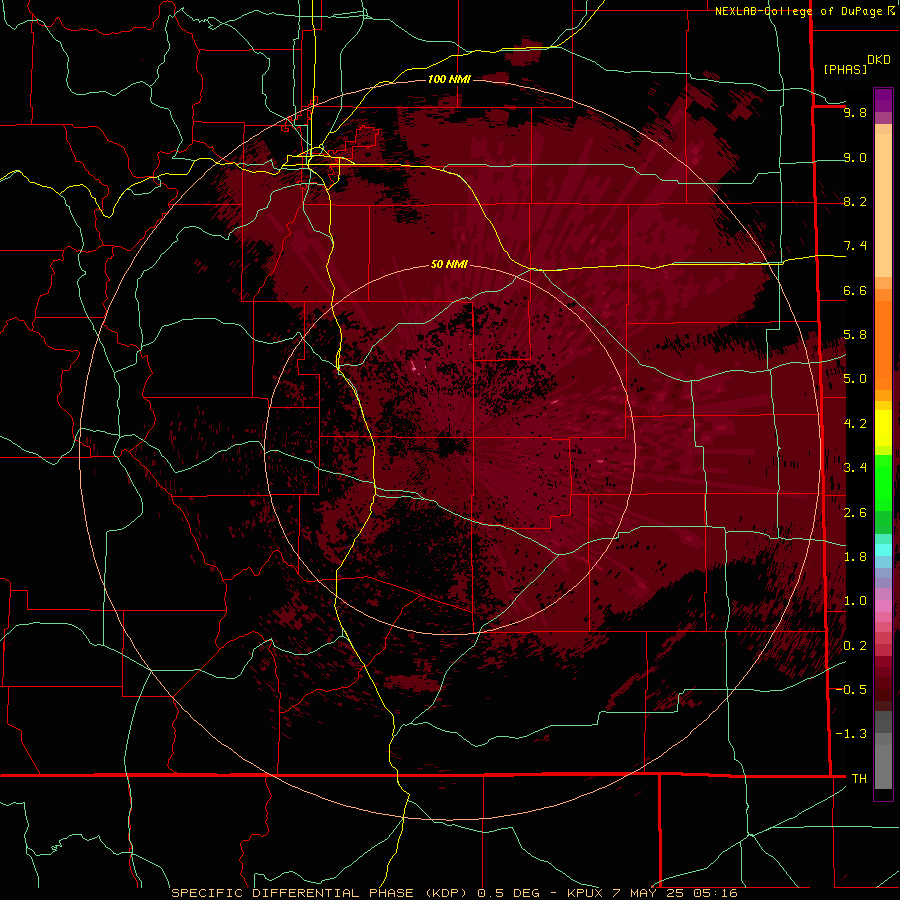Pick the bright green segment of color scale

coord(883,482)
